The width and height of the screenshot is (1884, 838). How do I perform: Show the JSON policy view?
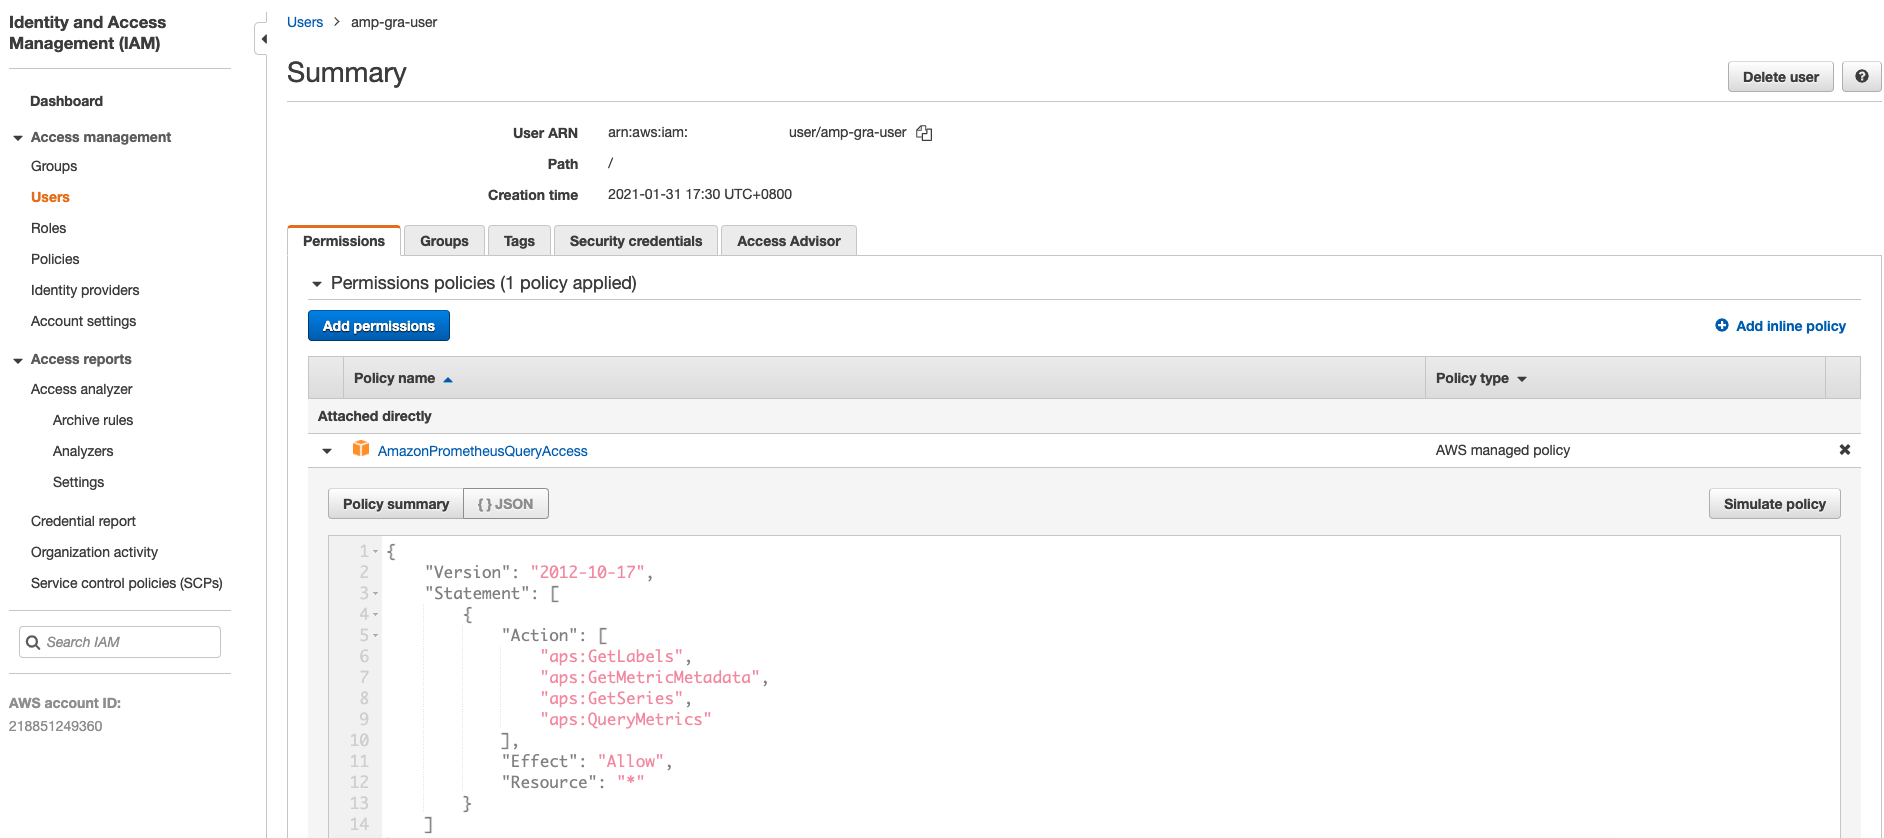(506, 504)
